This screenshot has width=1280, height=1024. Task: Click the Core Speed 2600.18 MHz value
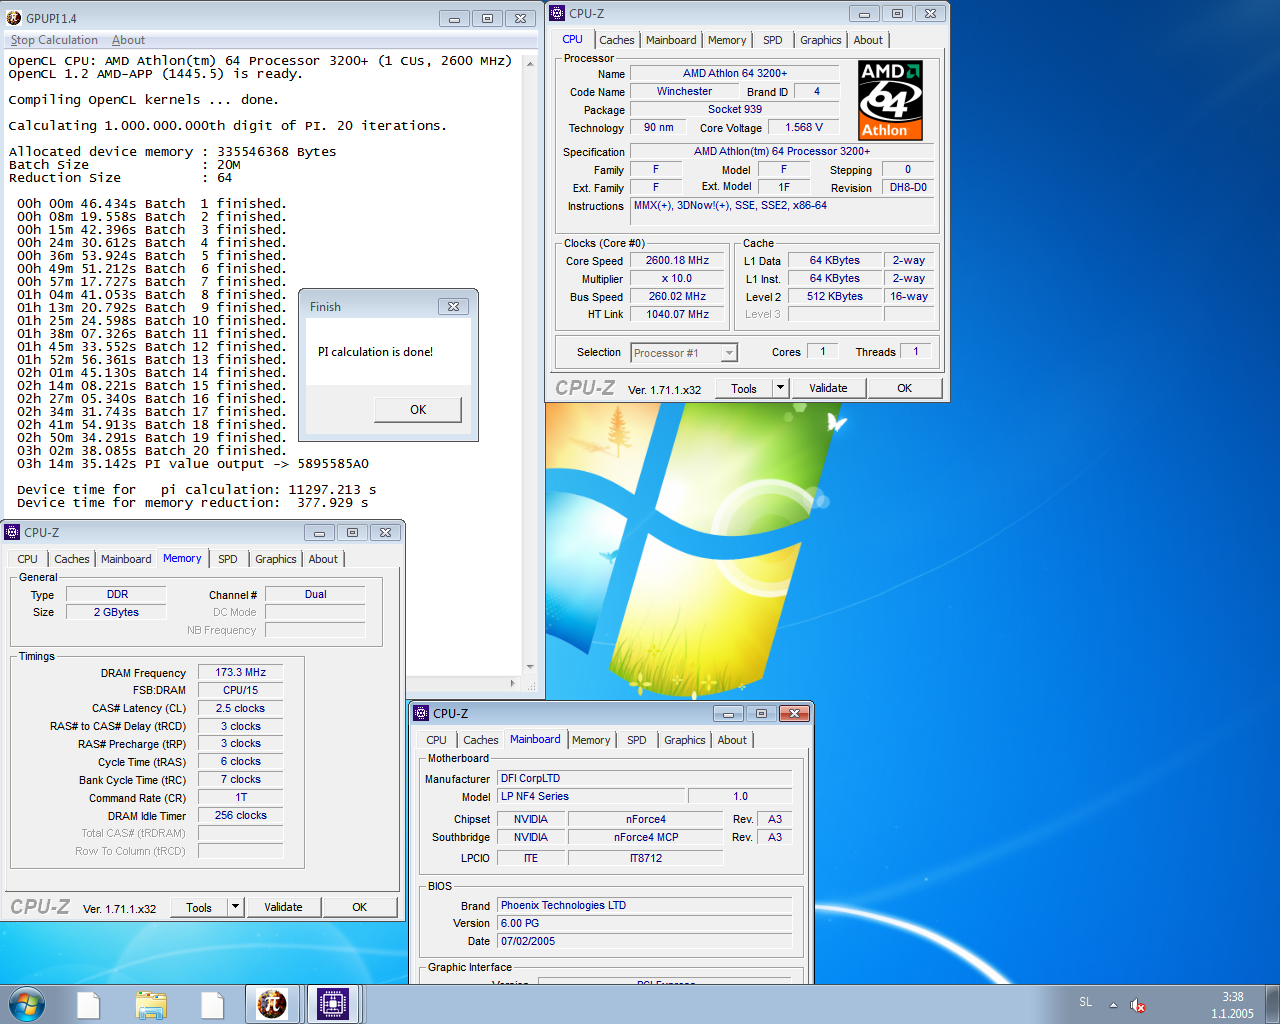coord(677,260)
